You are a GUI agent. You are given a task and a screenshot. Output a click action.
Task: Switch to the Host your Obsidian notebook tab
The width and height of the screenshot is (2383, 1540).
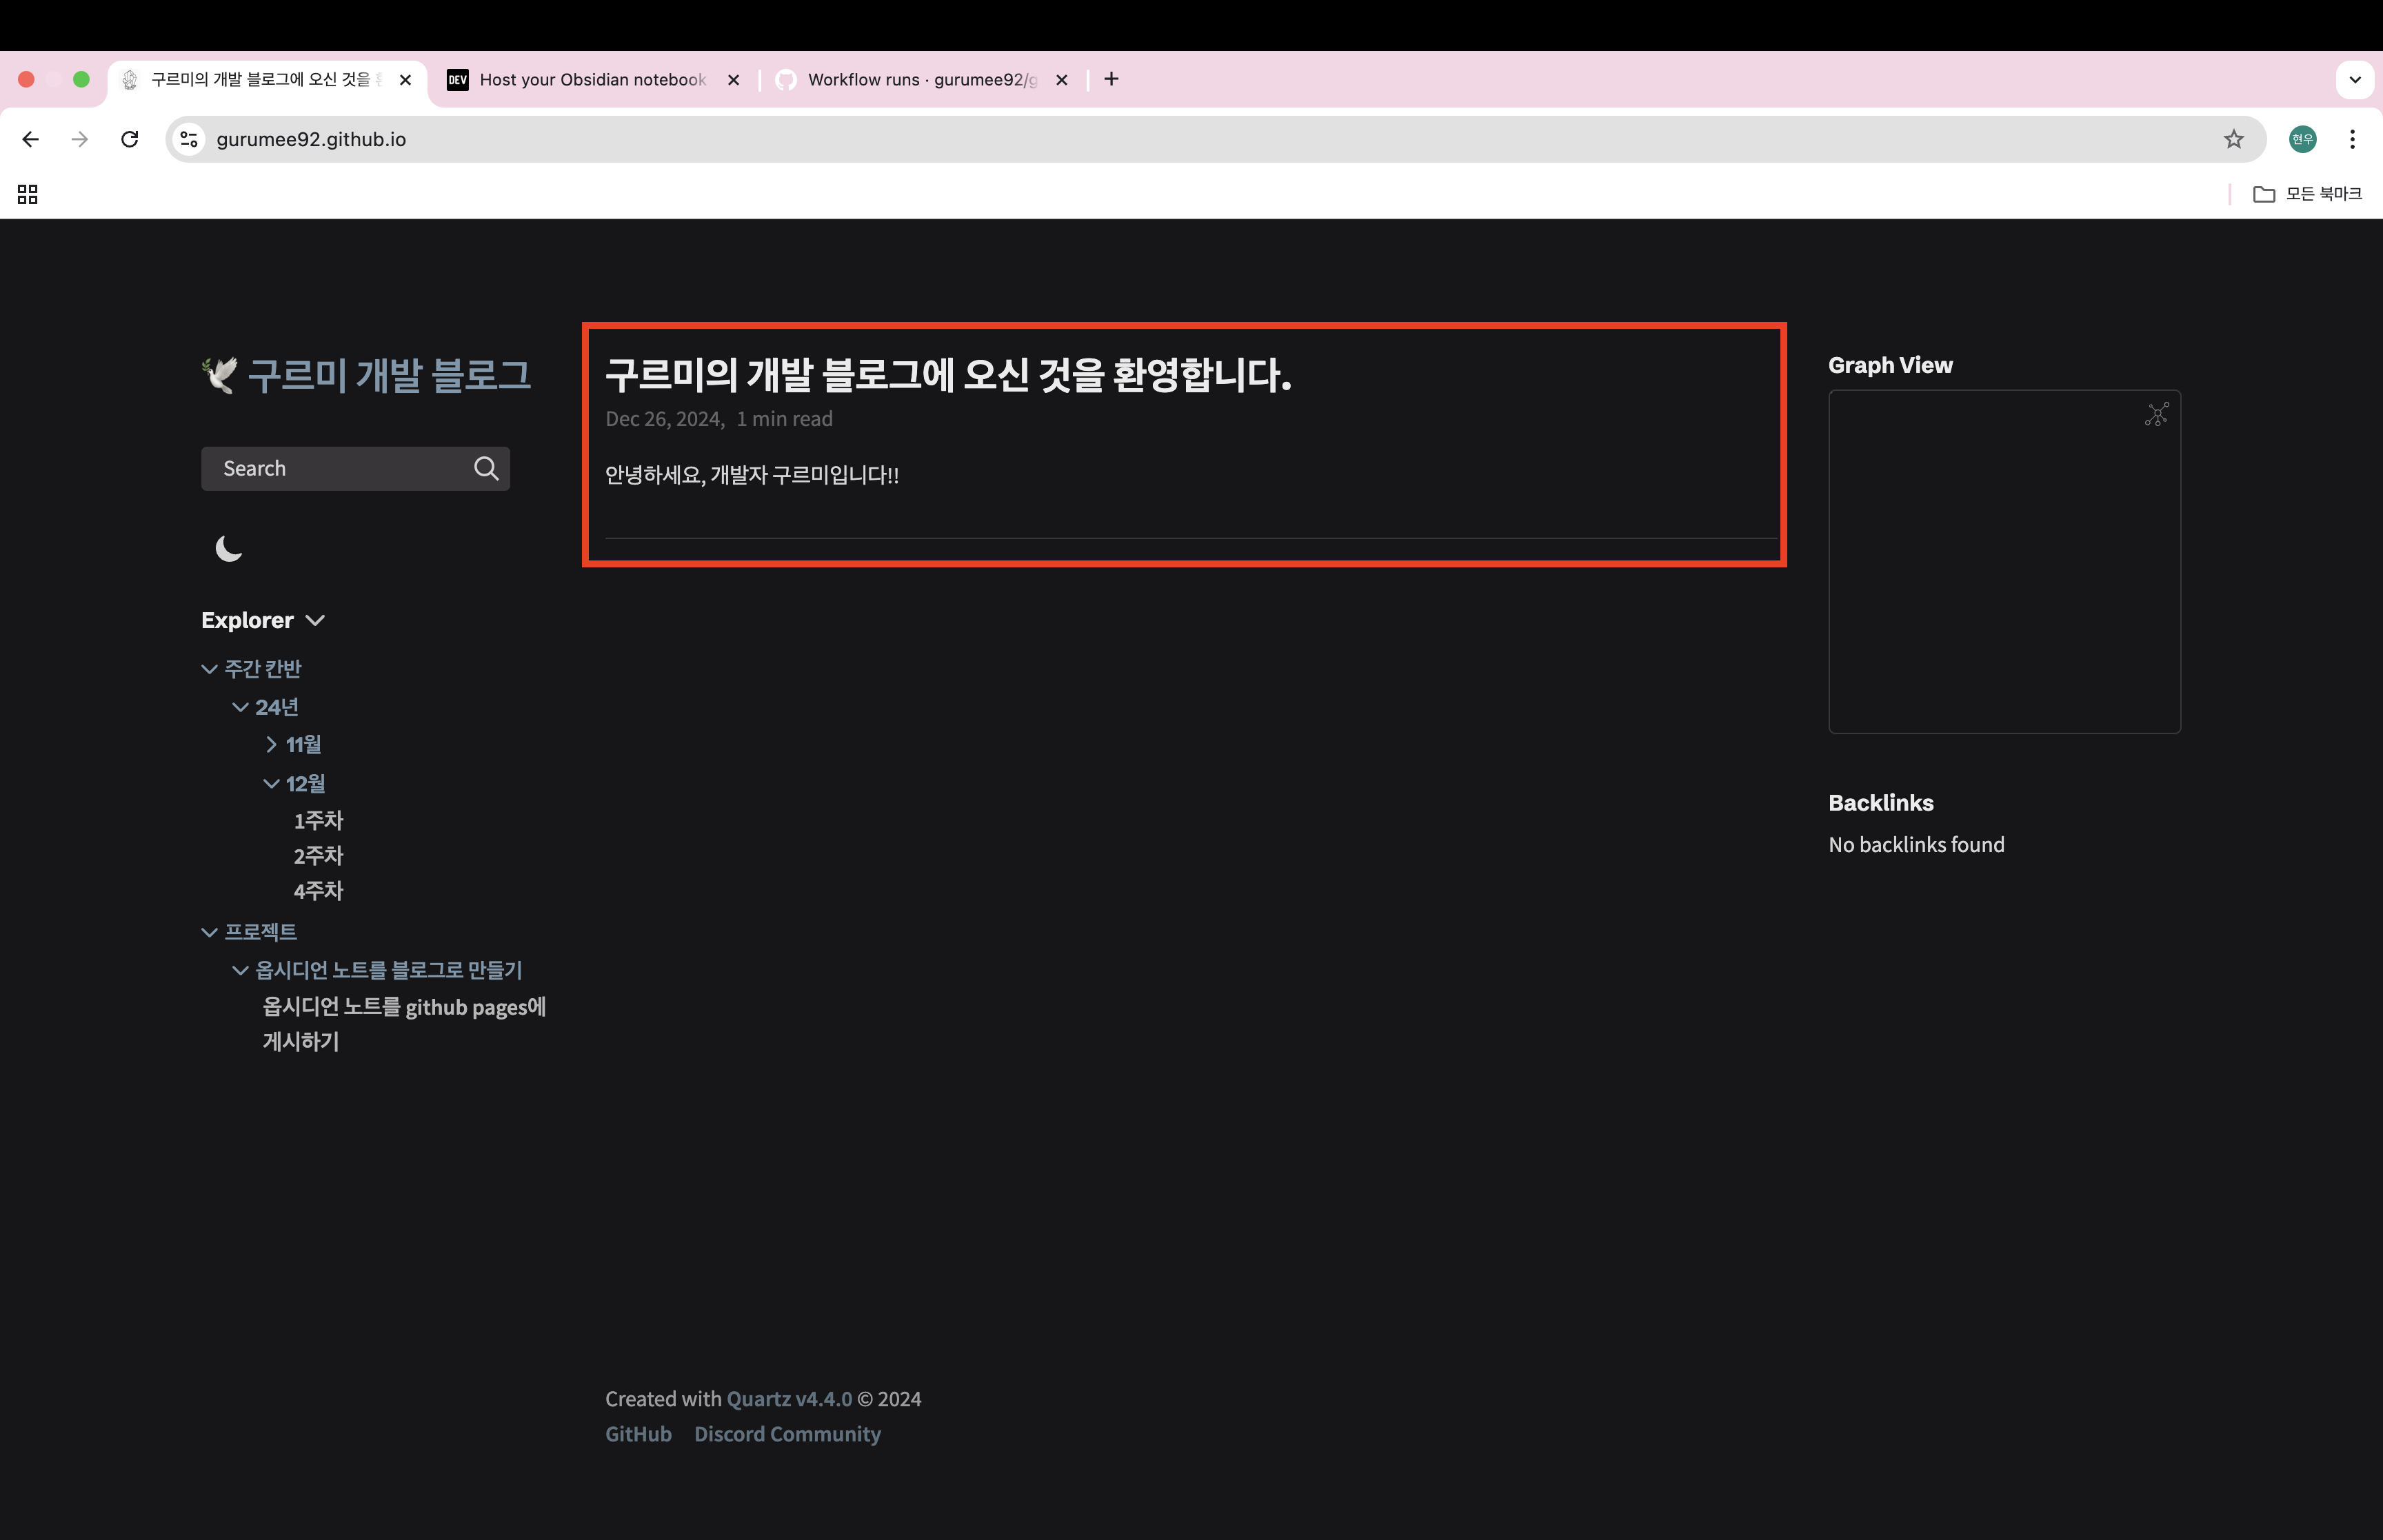tap(593, 80)
